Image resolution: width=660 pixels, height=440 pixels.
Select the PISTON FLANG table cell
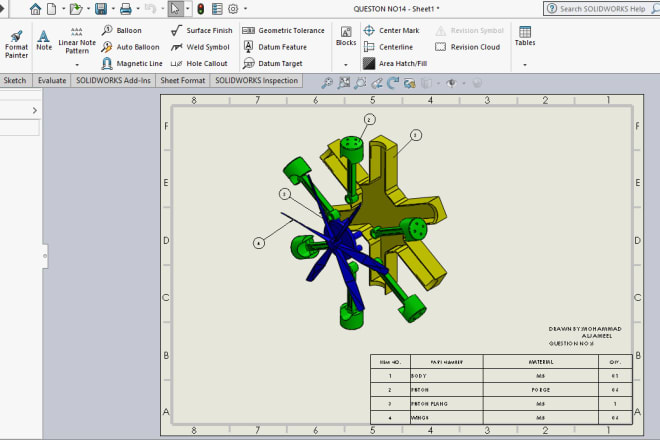point(447,404)
